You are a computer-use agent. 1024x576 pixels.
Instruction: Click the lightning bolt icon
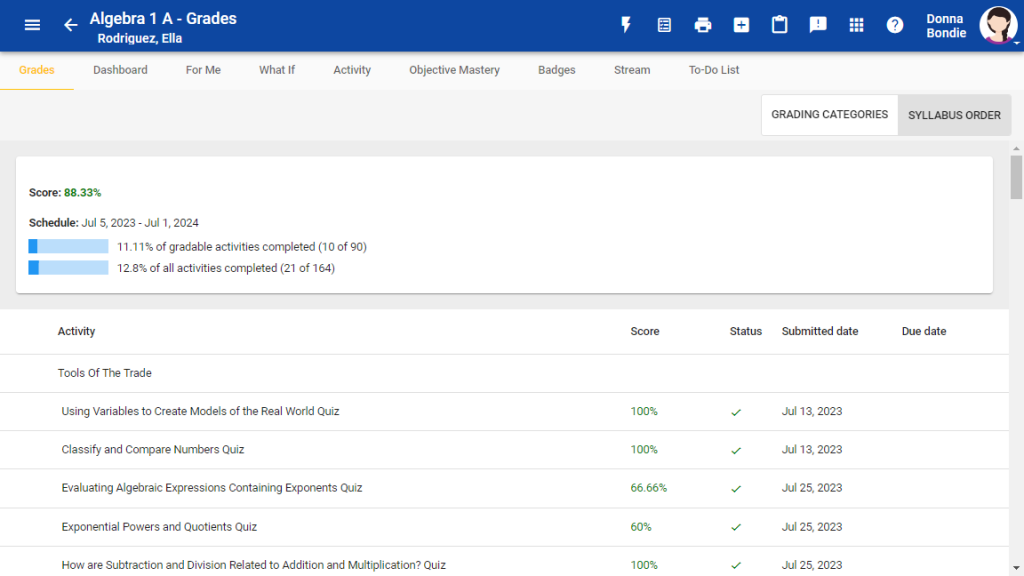[x=626, y=25]
